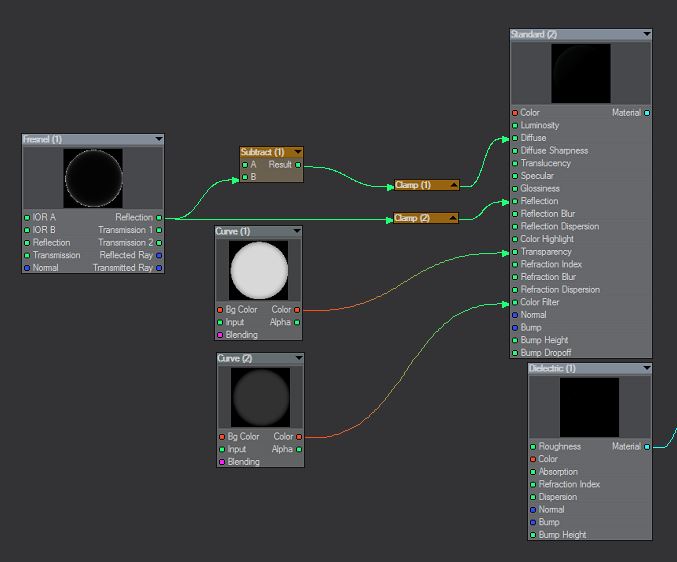Viewport: 677px width, 562px height.
Task: Click the Curve (1) sphere preview thumbnail
Action: click(x=259, y=270)
